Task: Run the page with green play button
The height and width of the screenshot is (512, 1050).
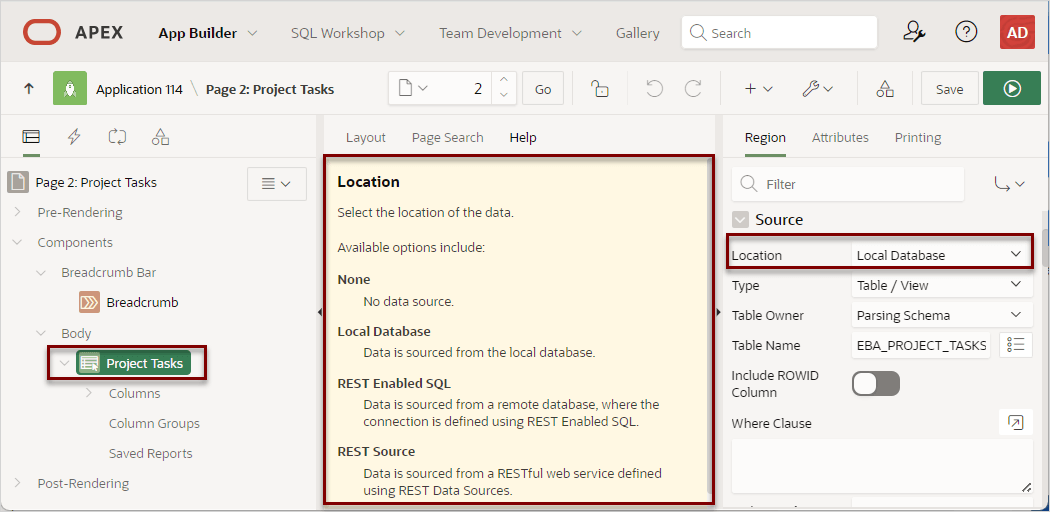Action: [1012, 88]
